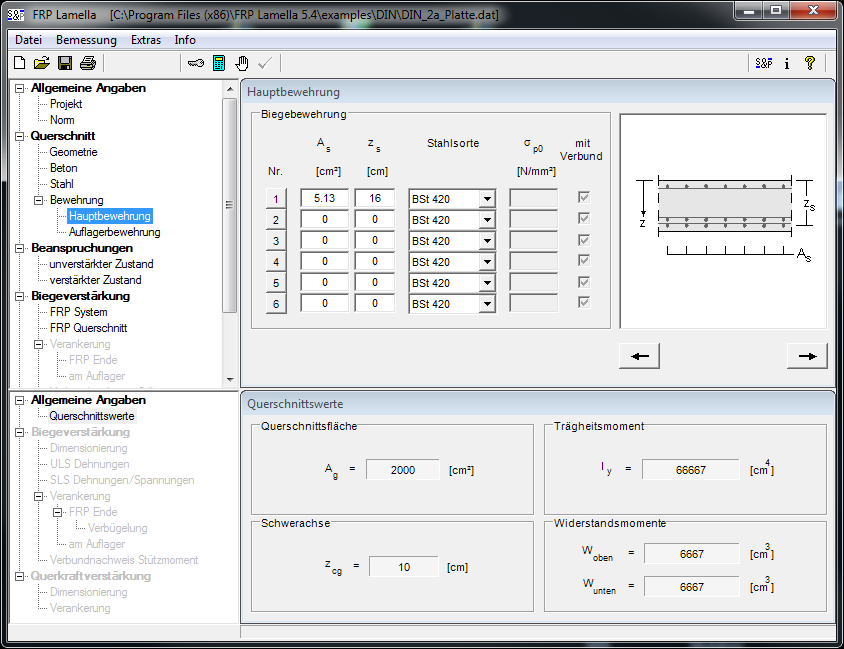The height and width of the screenshot is (649, 844).
Task: Open the Extras menu
Action: coord(145,40)
